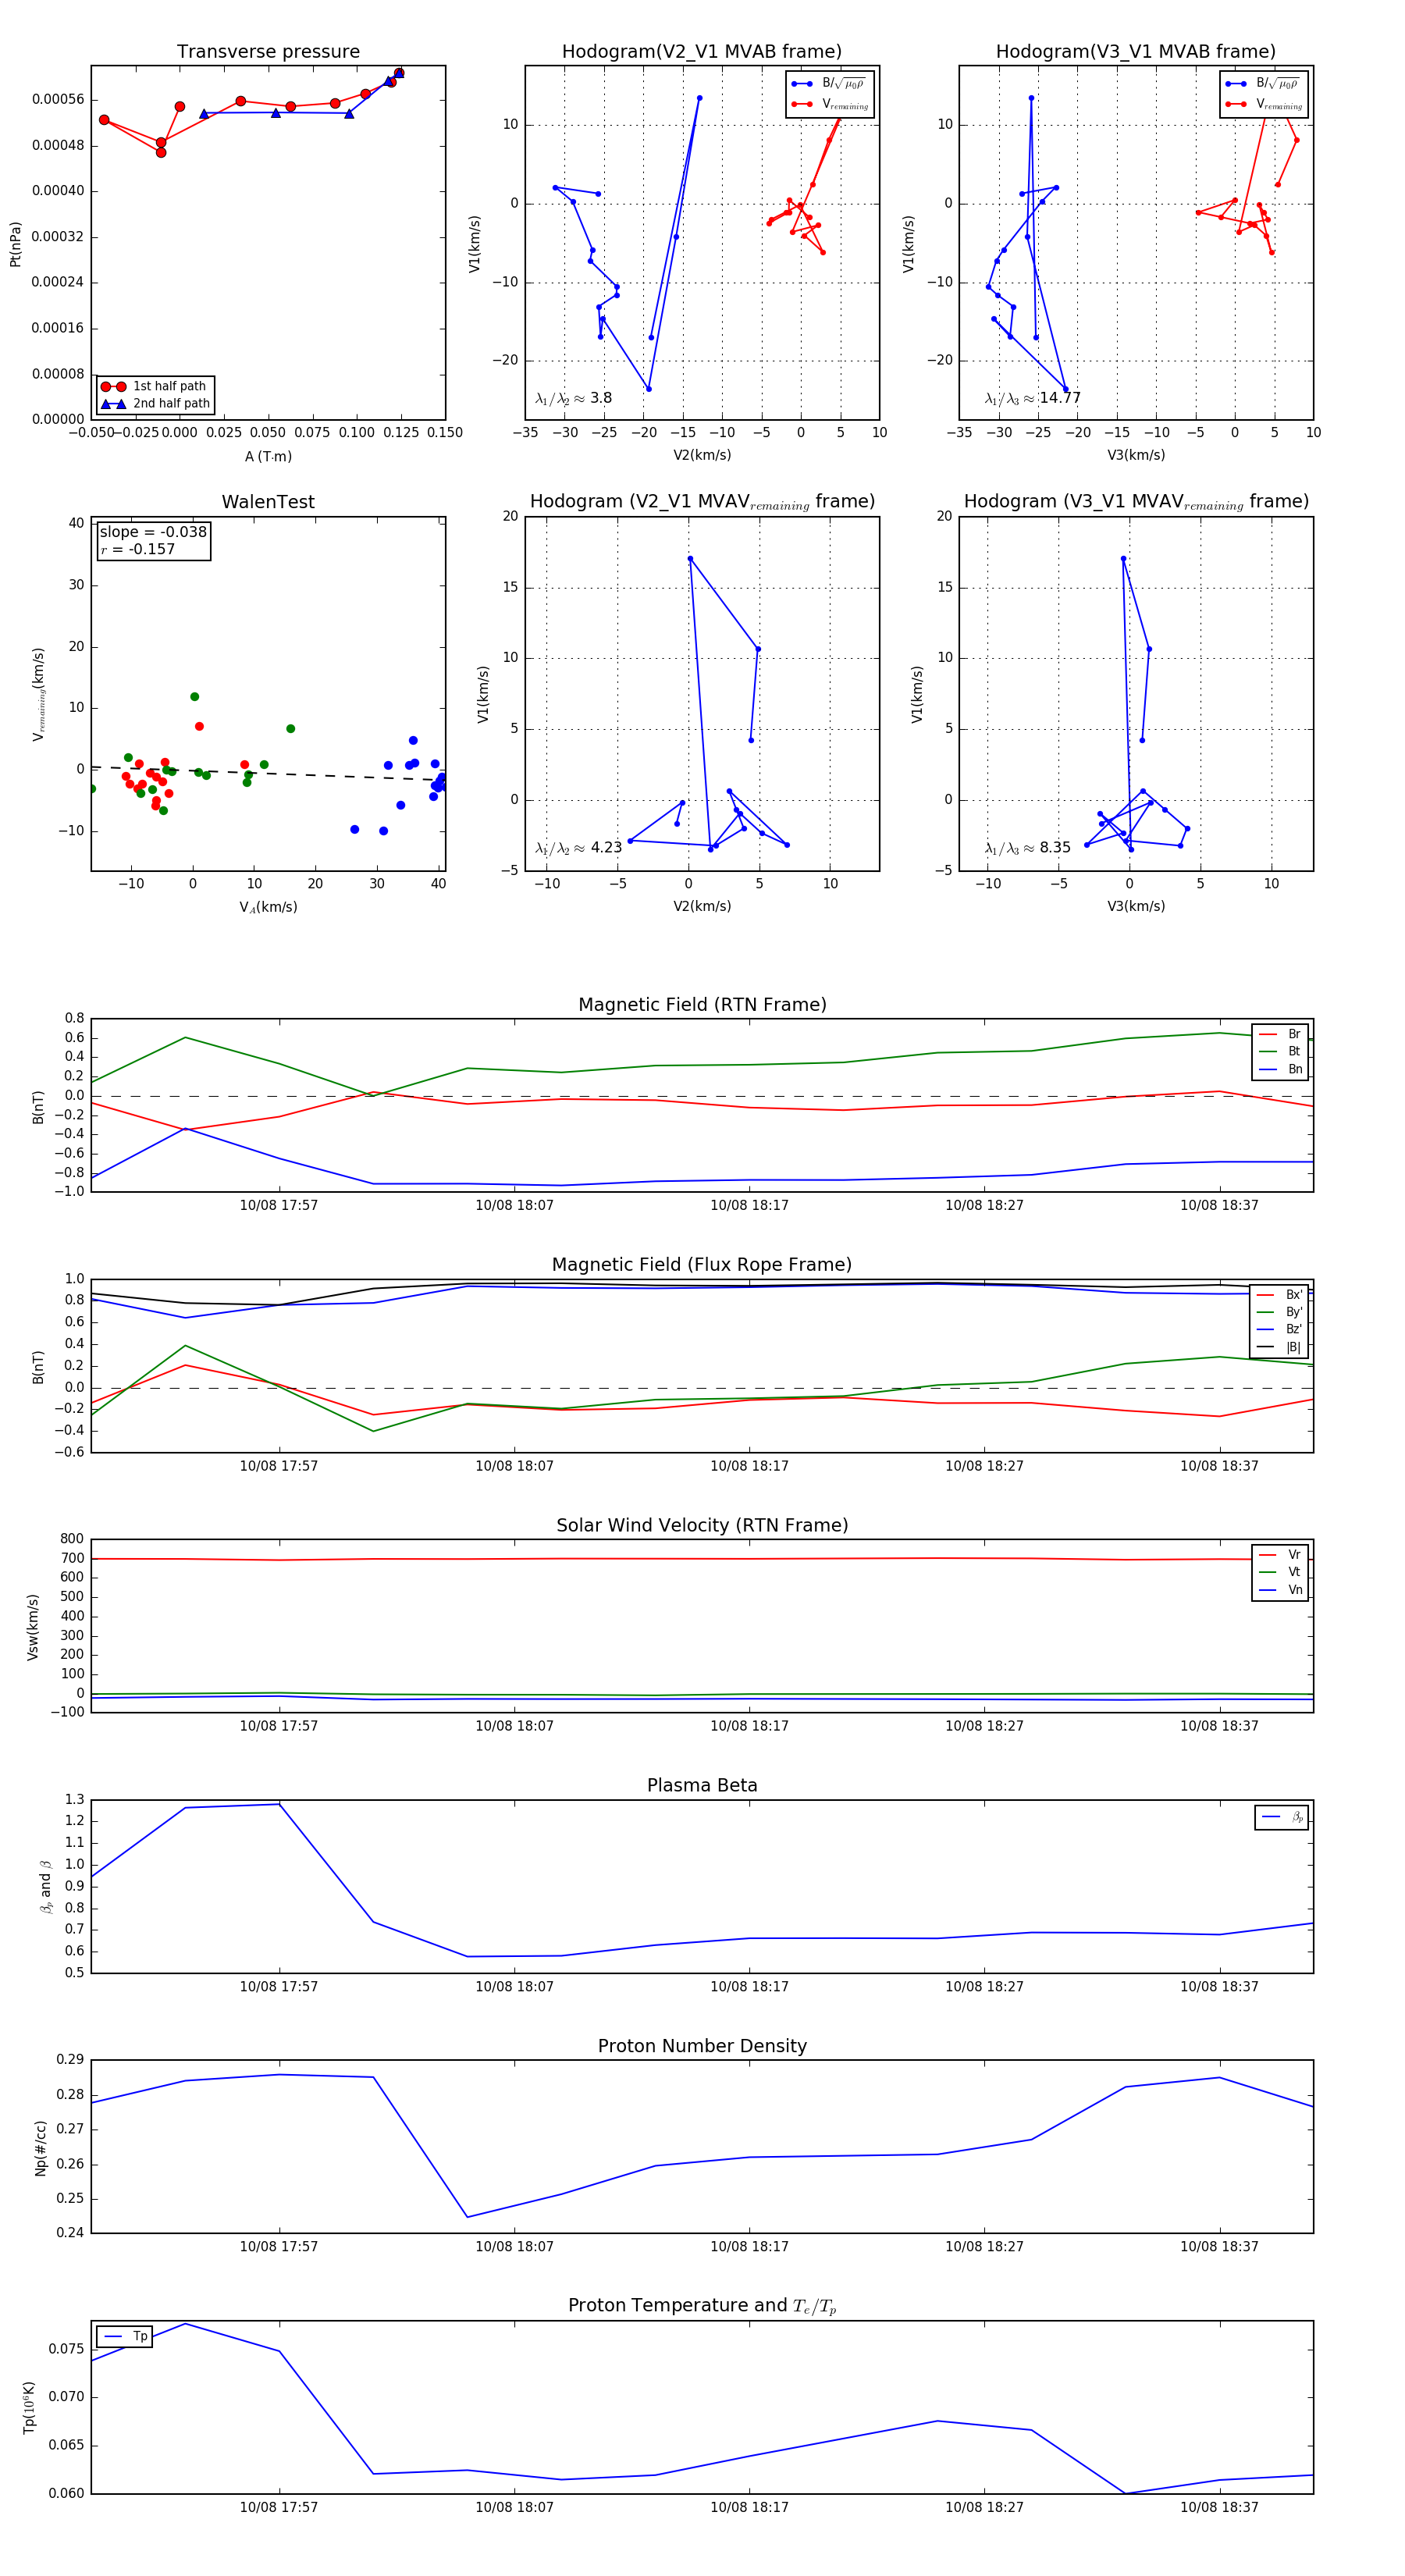Viewport: 1405px width, 2576px height.
Task: Click the plasma beta legend entry
Action: click(1282, 1817)
